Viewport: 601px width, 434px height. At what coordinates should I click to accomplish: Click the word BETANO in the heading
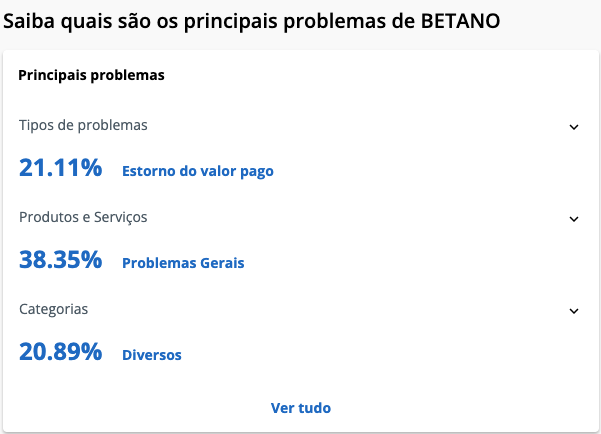pos(460,21)
